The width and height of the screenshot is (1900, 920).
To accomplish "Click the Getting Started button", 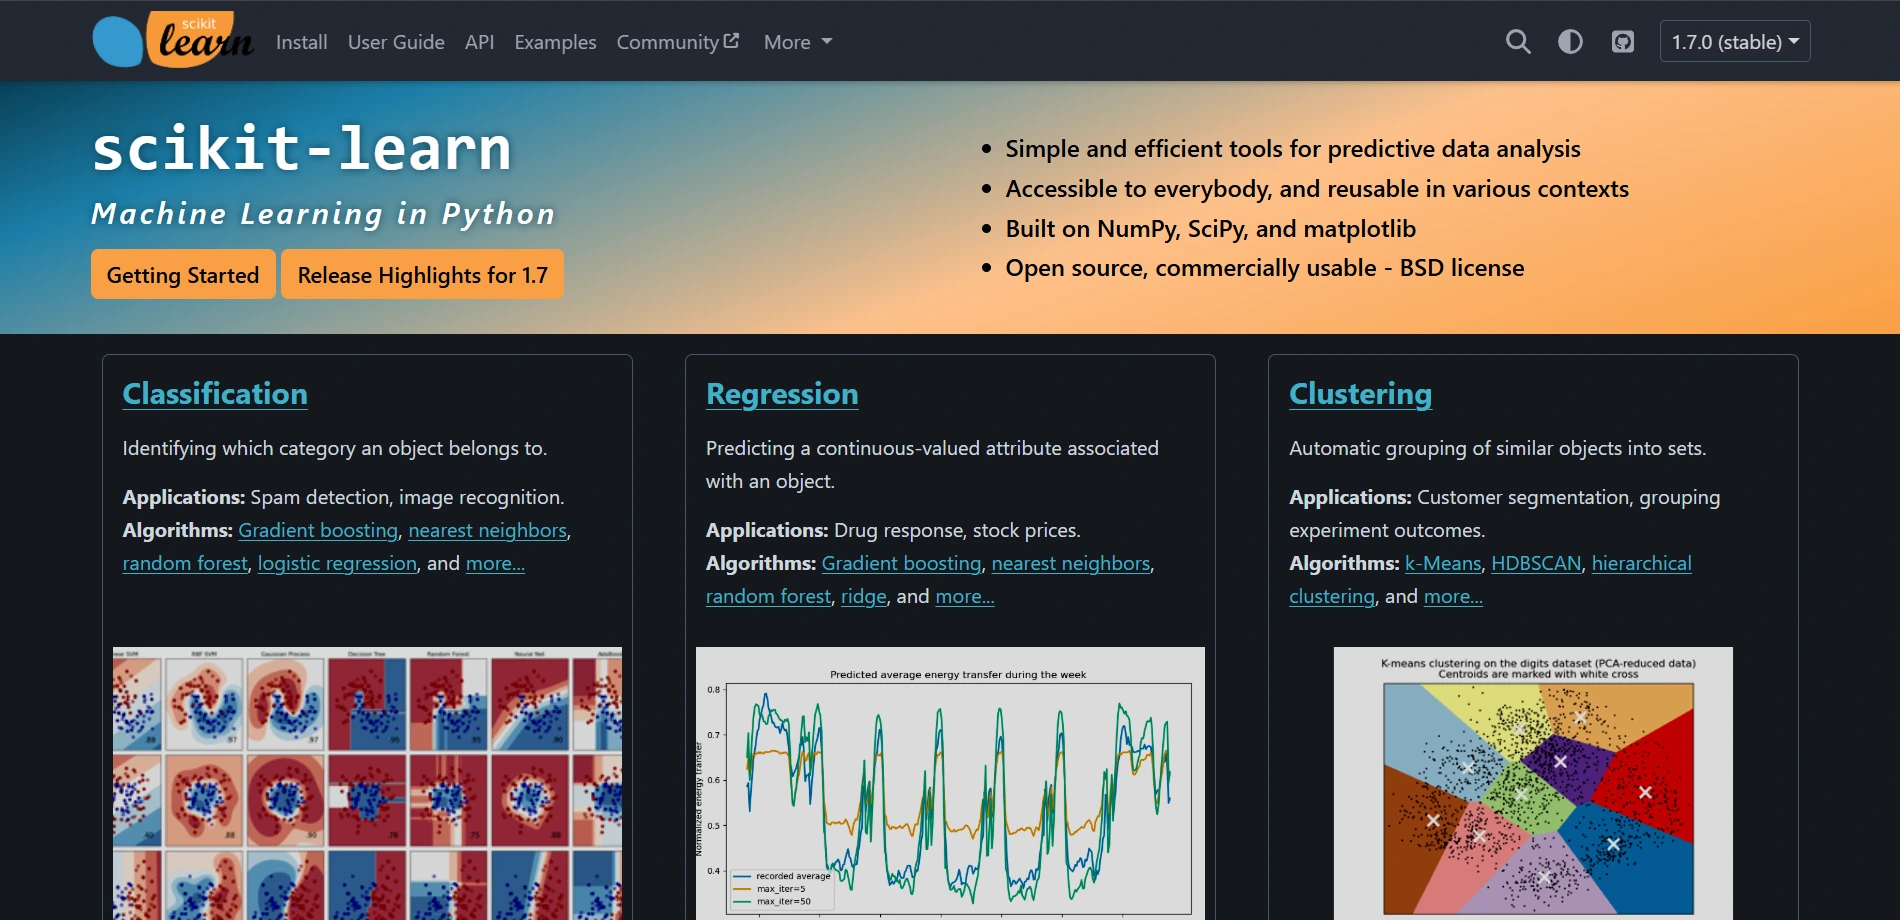I will point(183,275).
